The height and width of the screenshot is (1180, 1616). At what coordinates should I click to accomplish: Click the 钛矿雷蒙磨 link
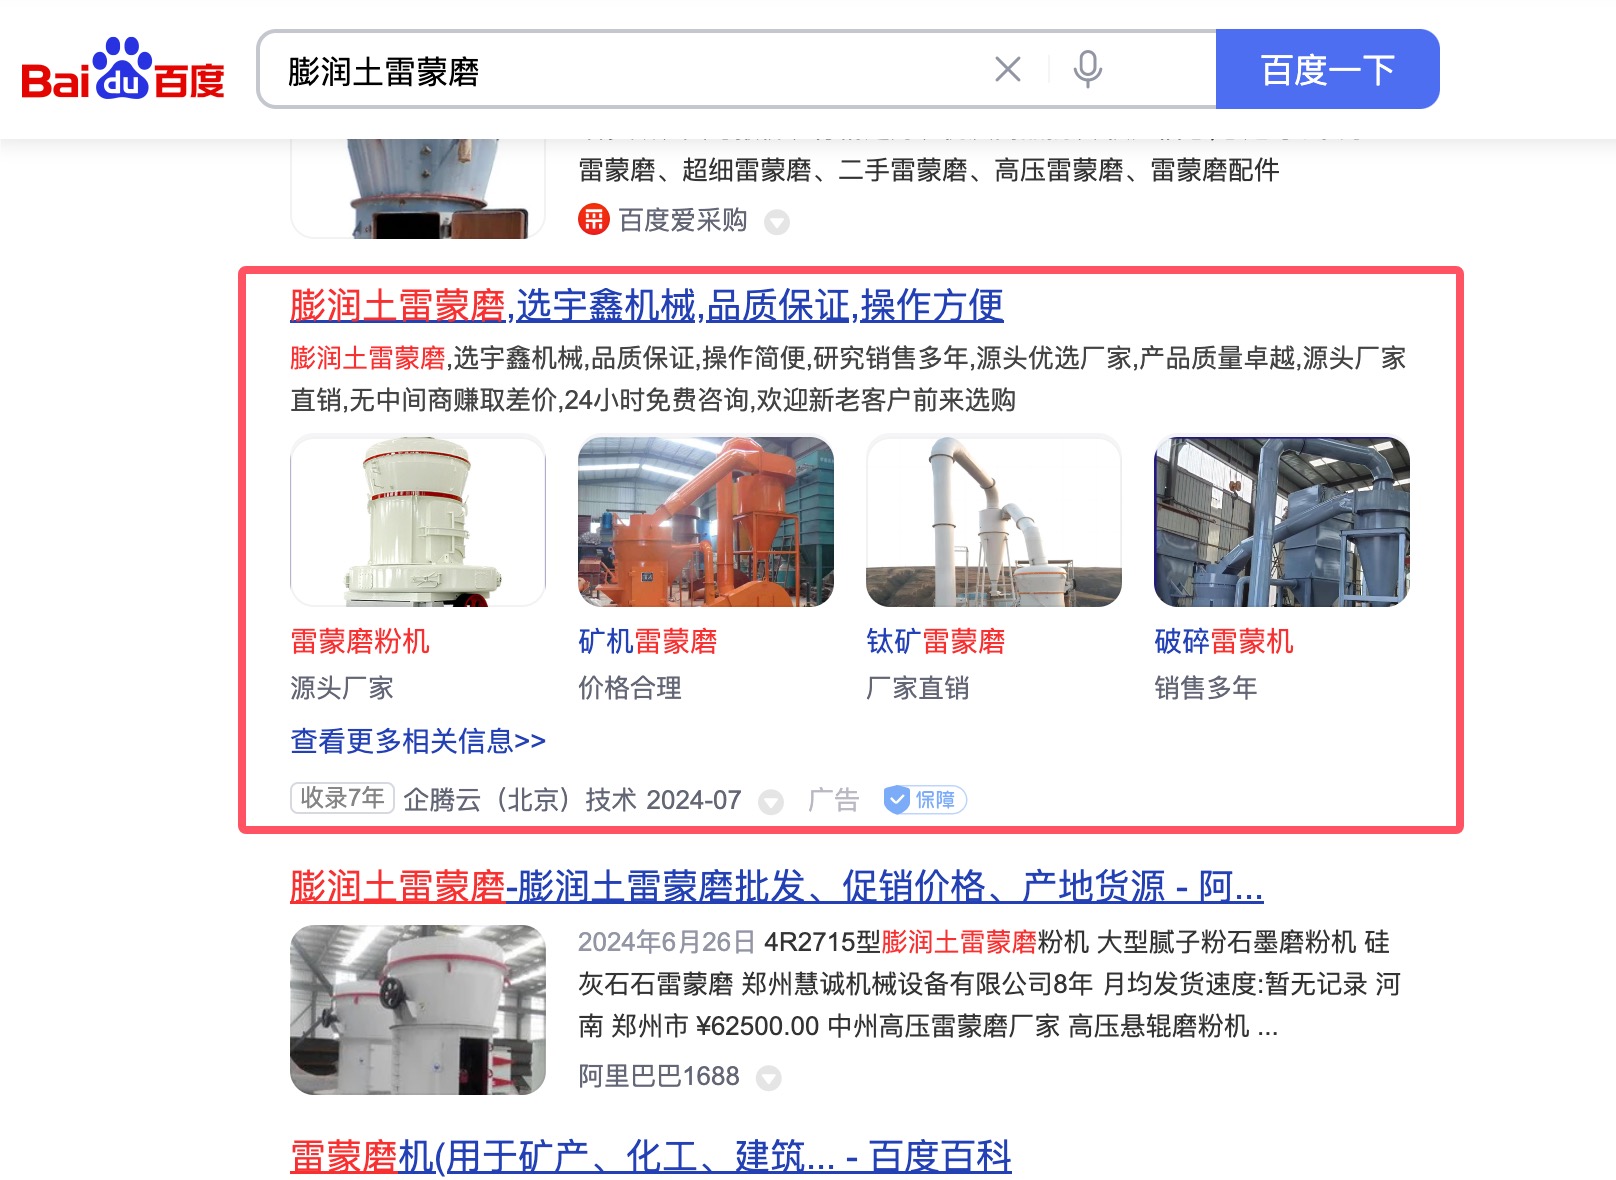(936, 641)
